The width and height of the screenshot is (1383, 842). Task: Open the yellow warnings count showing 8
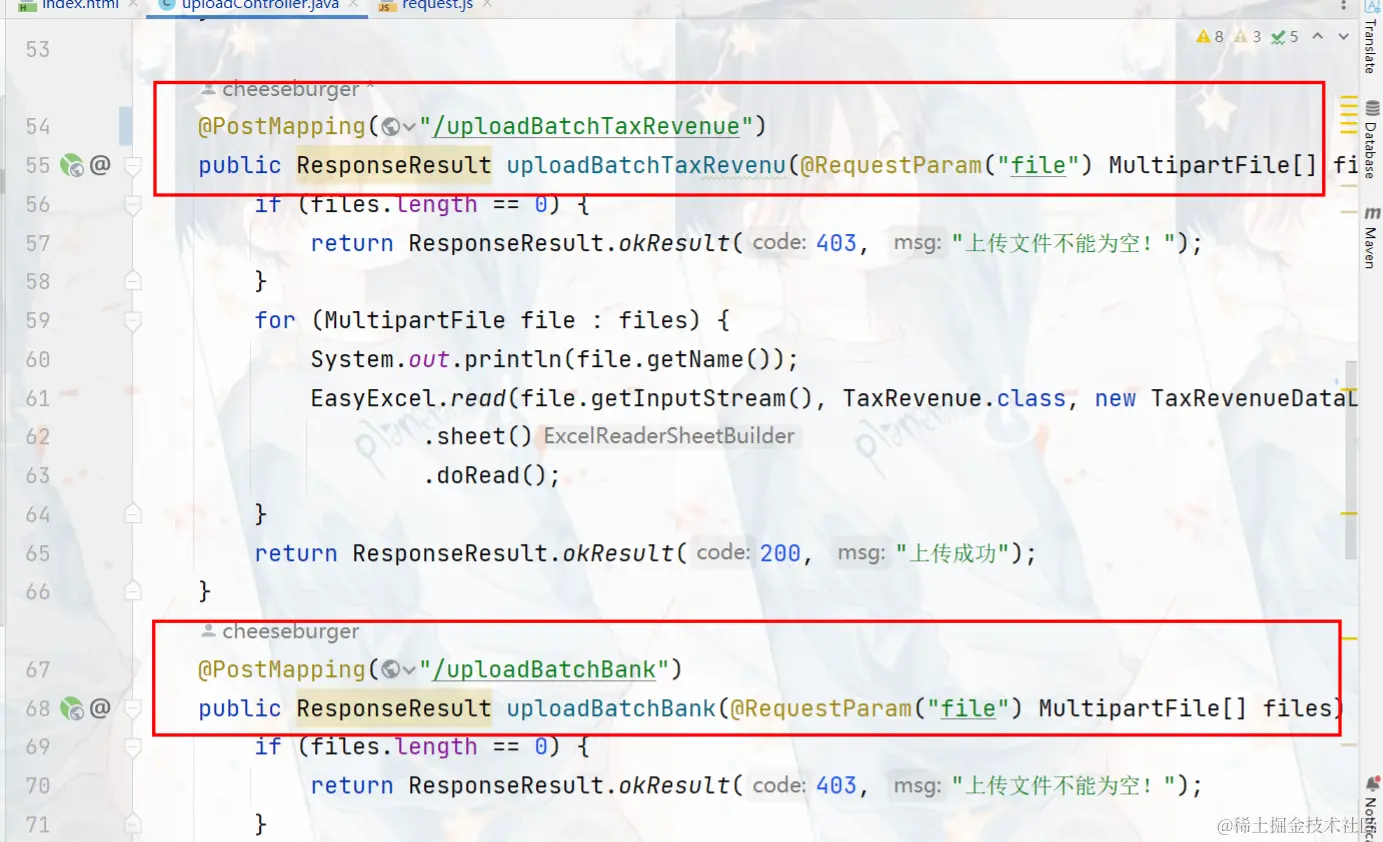[x=1210, y=36]
